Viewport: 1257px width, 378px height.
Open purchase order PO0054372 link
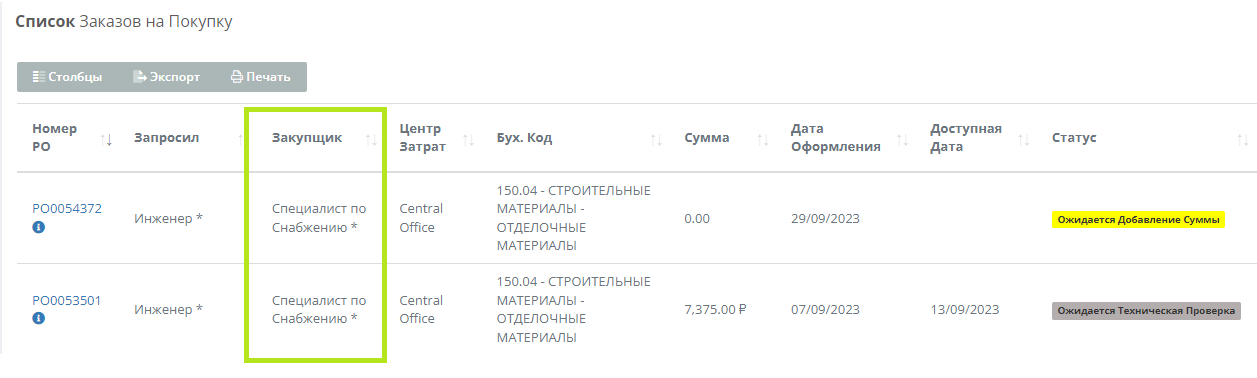67,208
